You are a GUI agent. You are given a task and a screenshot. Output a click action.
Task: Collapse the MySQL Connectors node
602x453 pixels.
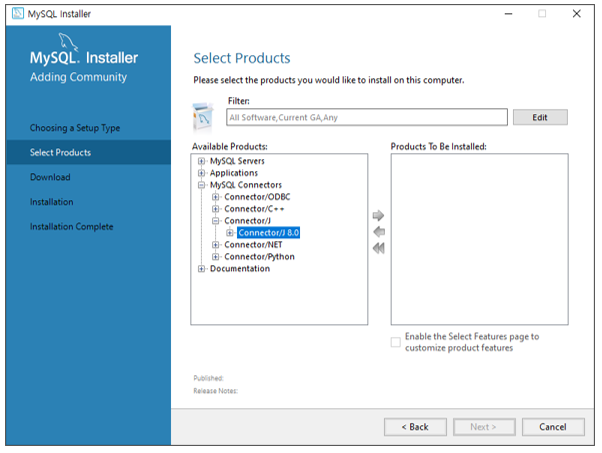coord(201,185)
